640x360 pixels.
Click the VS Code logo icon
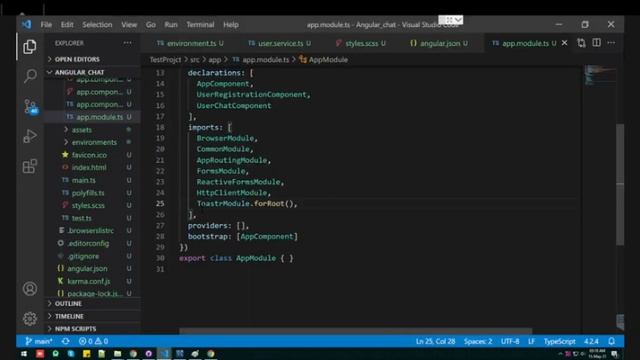coord(27,24)
